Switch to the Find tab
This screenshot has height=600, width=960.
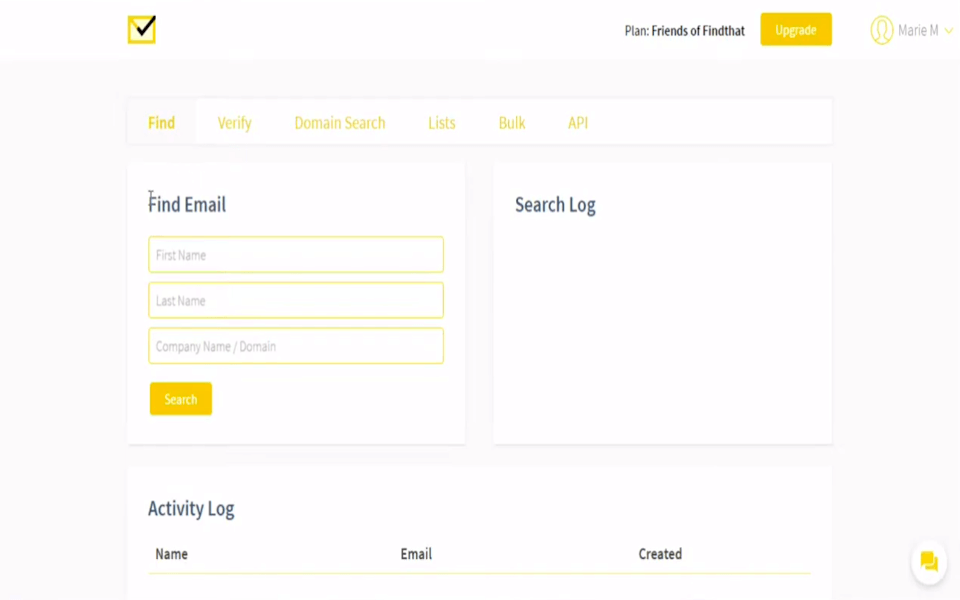(x=162, y=122)
